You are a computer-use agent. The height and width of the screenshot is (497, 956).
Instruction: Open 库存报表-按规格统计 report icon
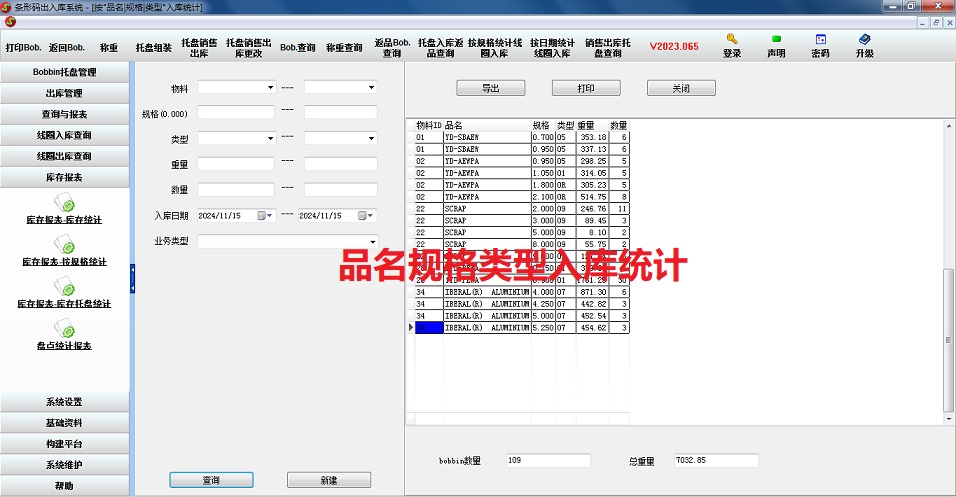click(65, 246)
